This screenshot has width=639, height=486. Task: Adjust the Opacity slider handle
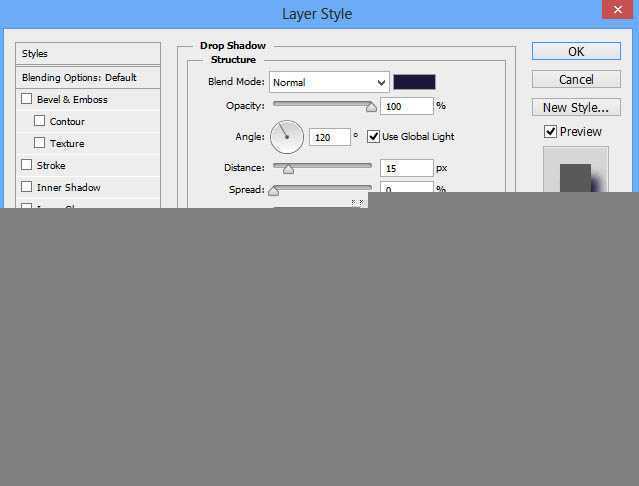(x=371, y=107)
